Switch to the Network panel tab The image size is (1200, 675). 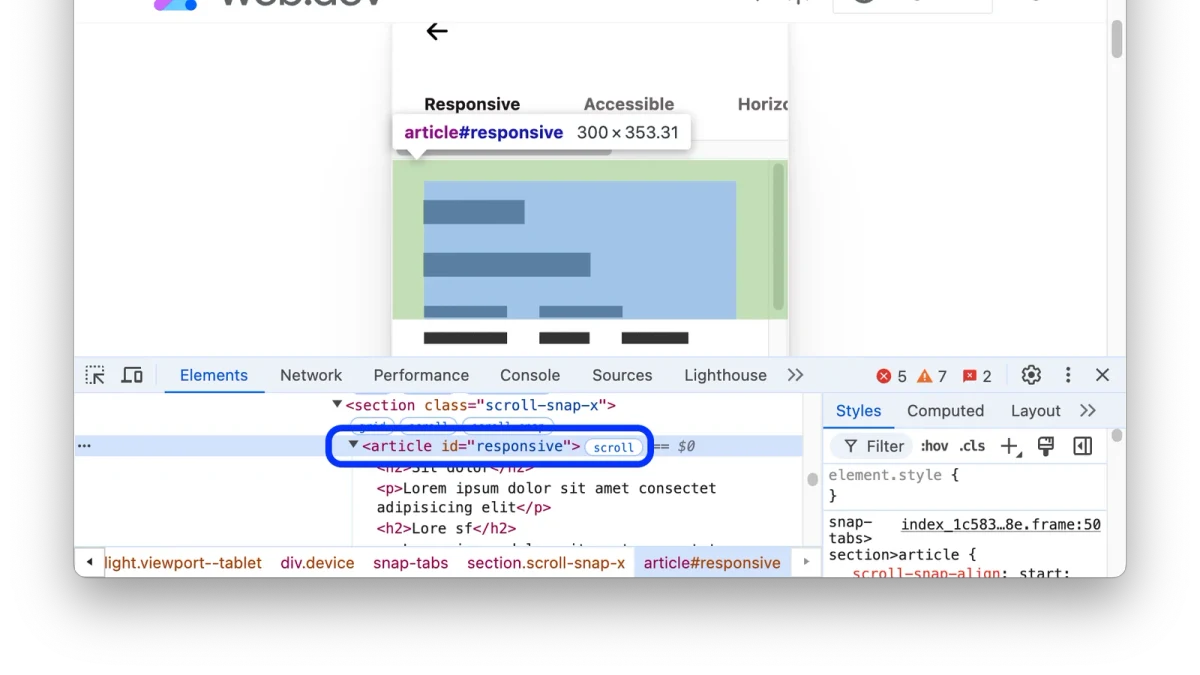point(311,375)
